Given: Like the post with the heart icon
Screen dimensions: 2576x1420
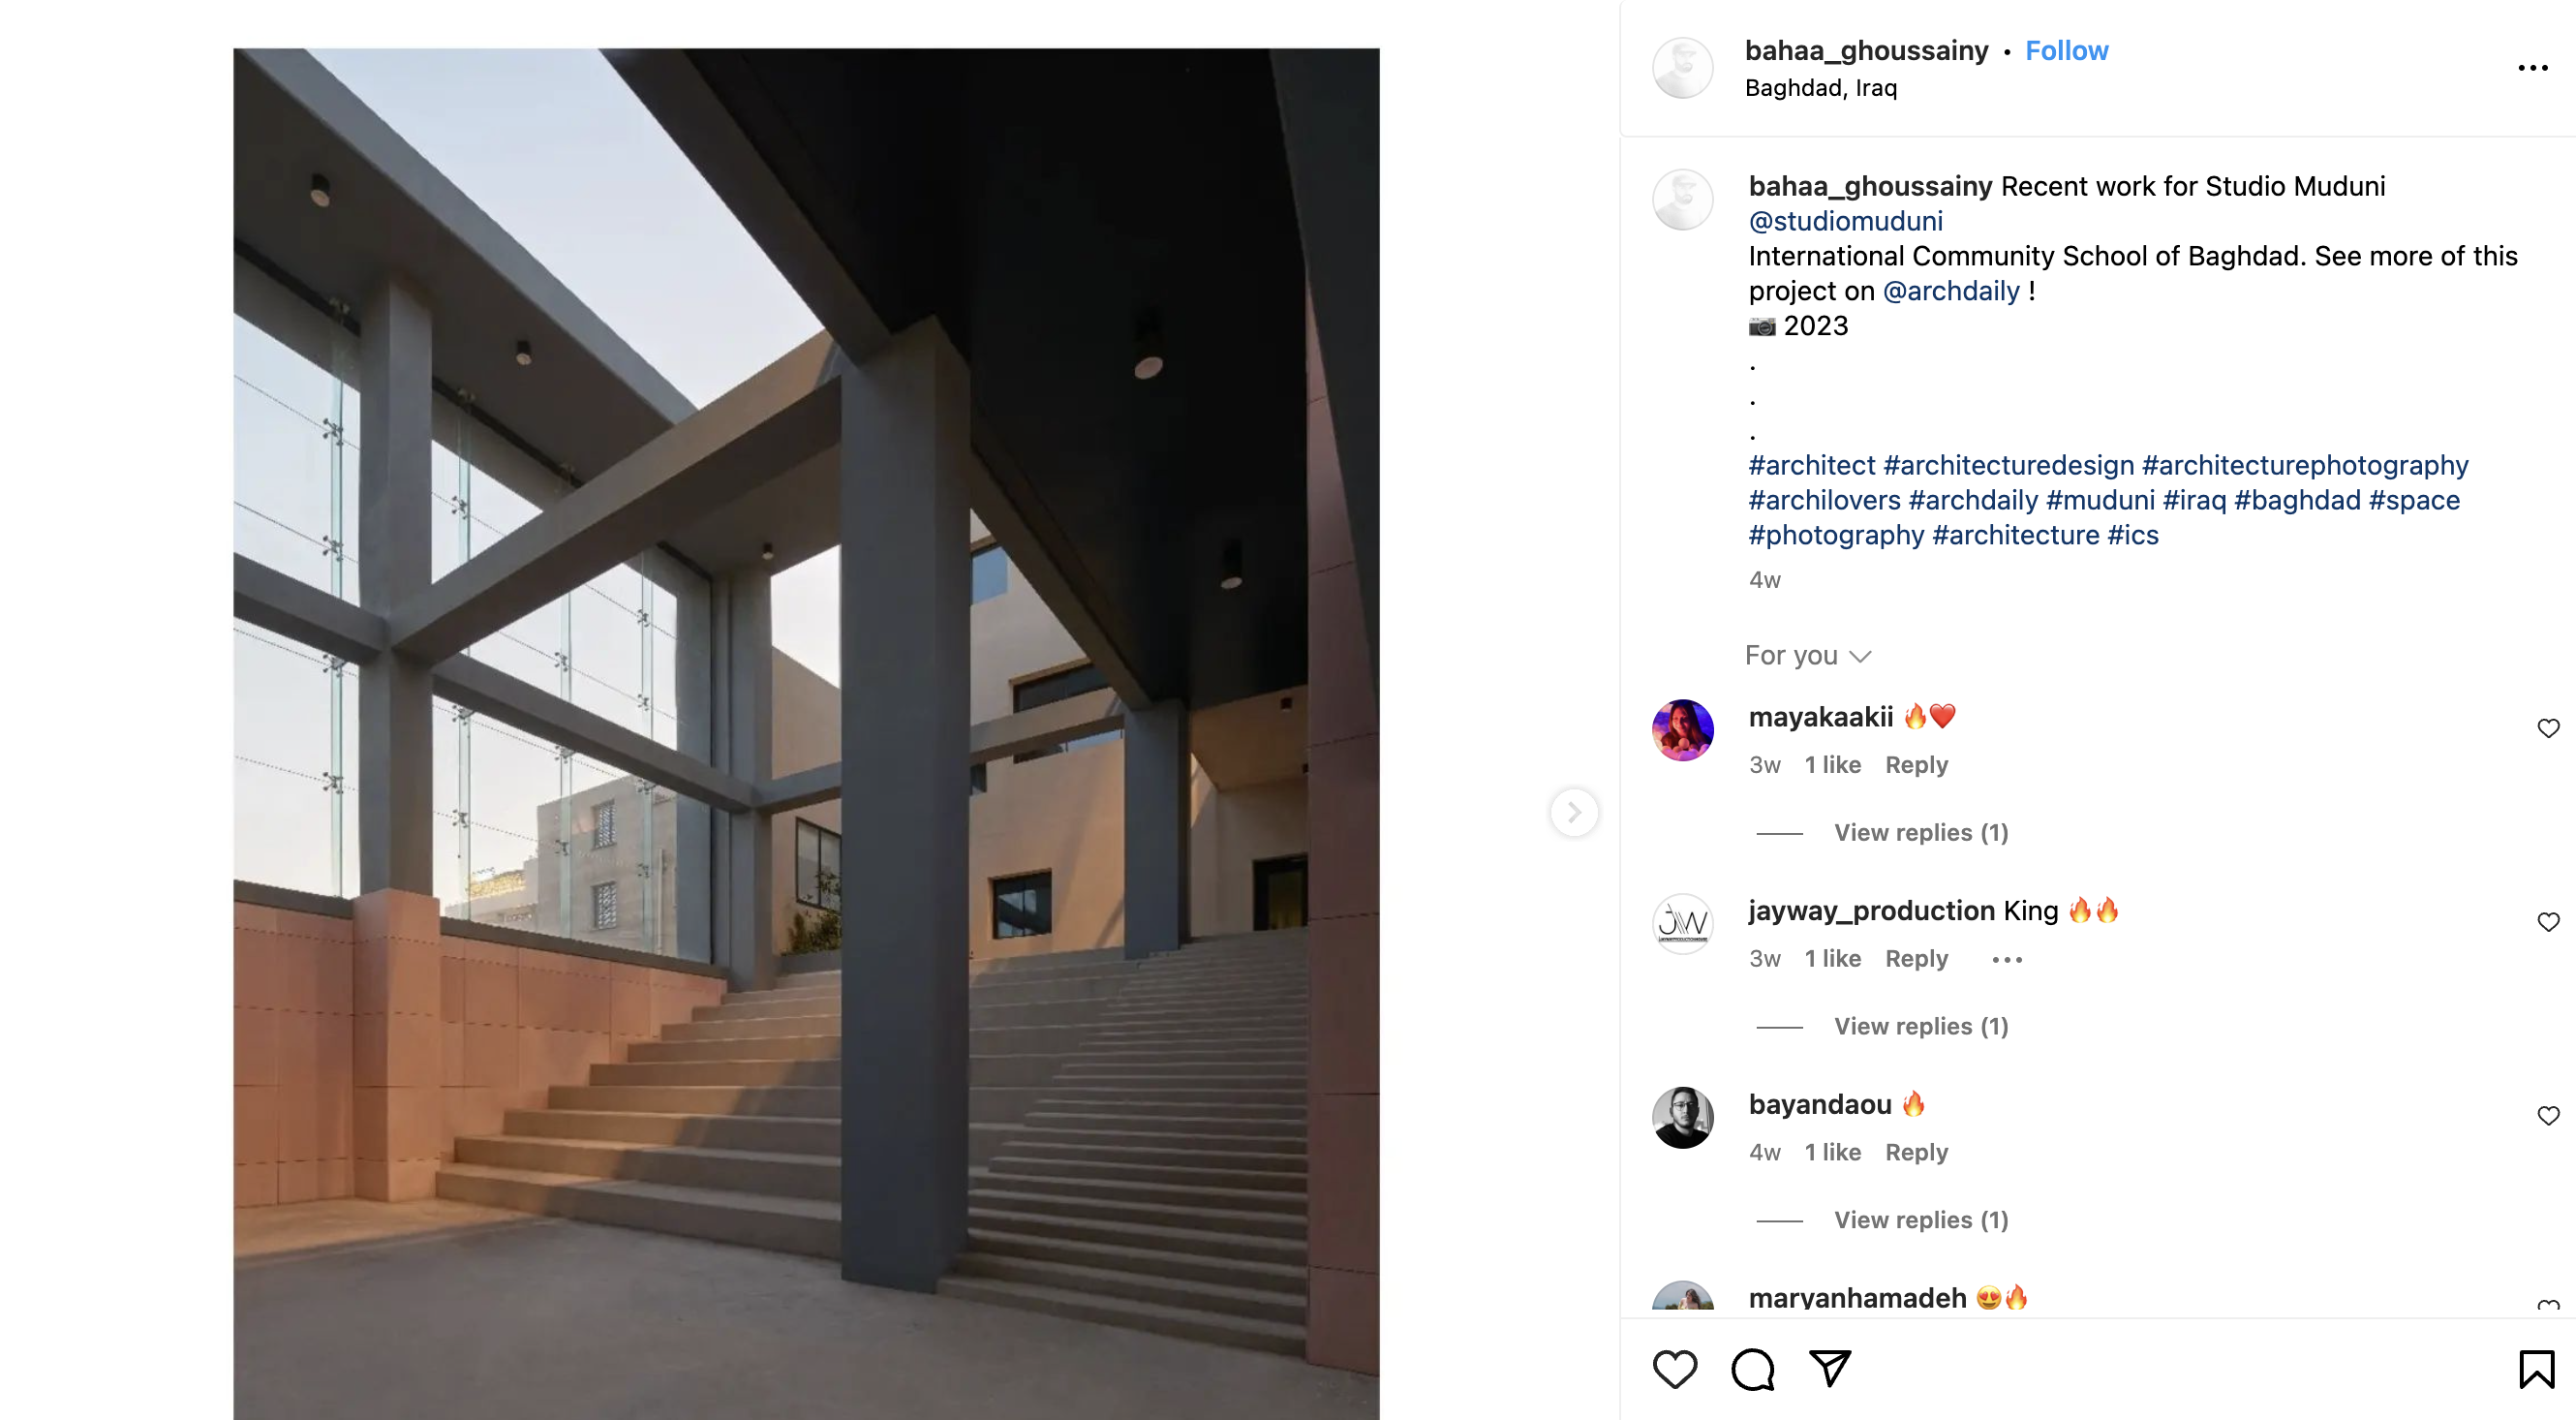Looking at the screenshot, I should [x=1675, y=1369].
